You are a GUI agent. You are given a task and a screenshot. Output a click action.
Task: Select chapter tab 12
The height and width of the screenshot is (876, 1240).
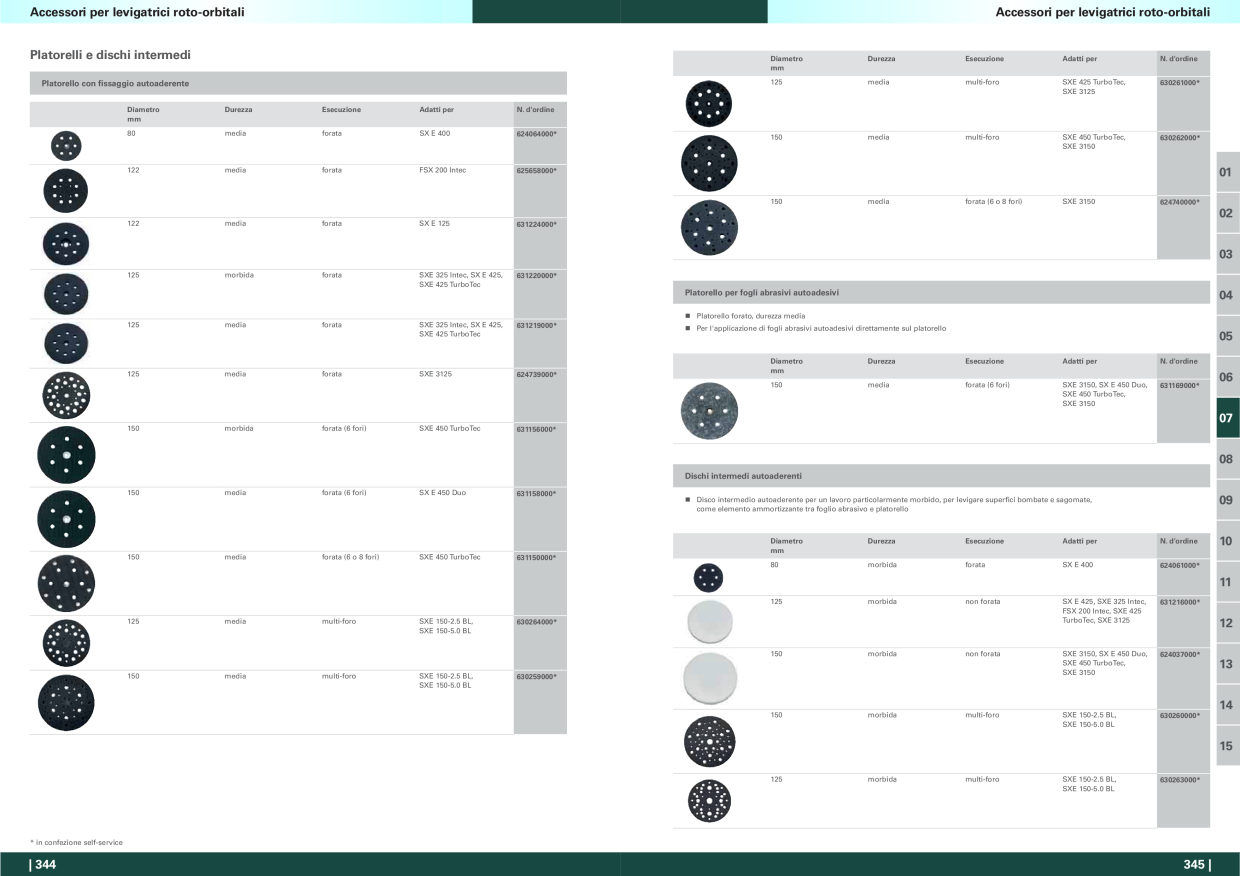1227,623
